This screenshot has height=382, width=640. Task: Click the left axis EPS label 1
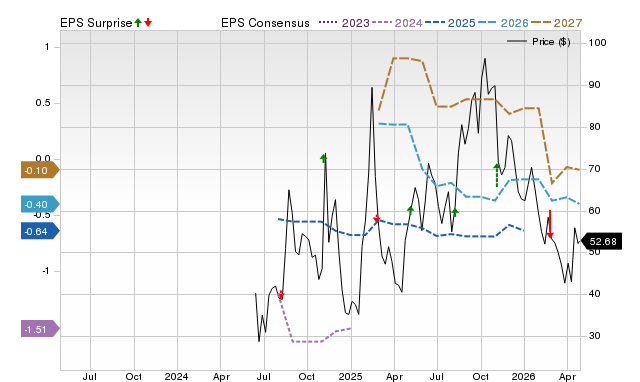pyautogui.click(x=47, y=47)
